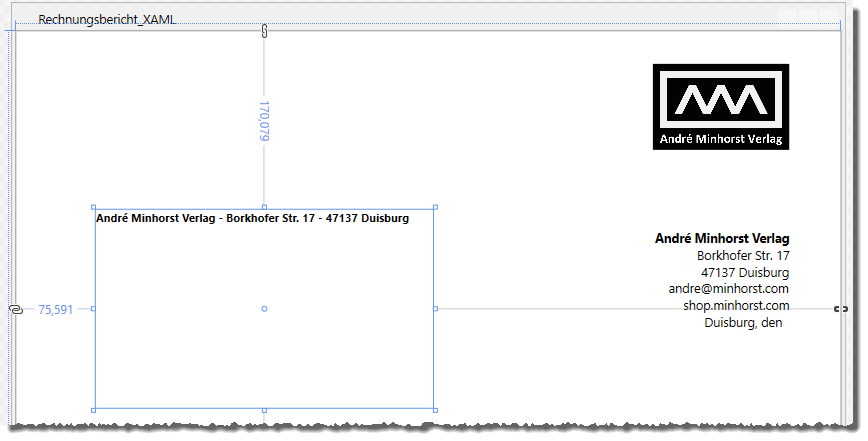868x441 pixels.
Task: Click the 75,591 left margin value
Action: [55, 310]
